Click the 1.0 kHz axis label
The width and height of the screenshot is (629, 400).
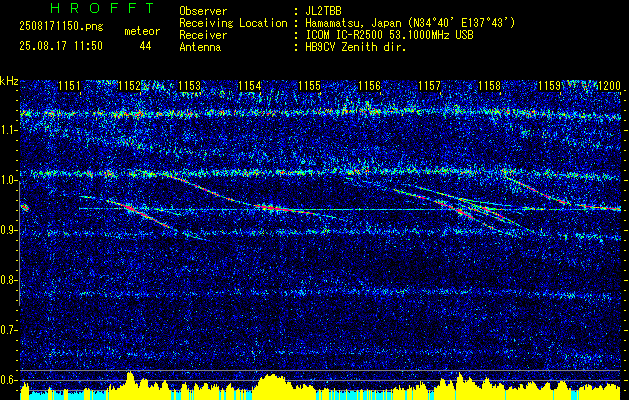[x=8, y=180]
